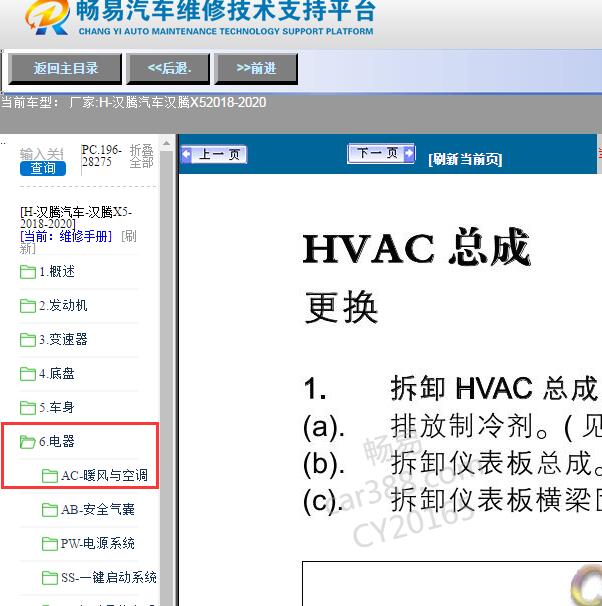Open AB-安全气囊 subfolder
This screenshot has height=606, width=602.
pyautogui.click(x=98, y=510)
